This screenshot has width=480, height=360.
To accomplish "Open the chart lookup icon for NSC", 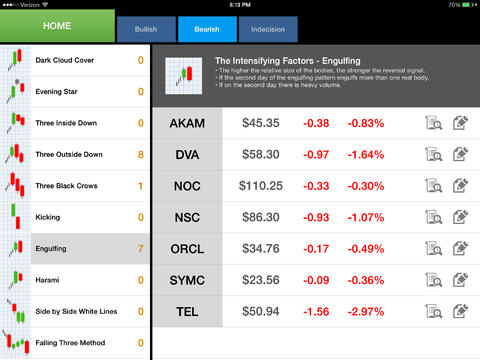I will pos(434,217).
